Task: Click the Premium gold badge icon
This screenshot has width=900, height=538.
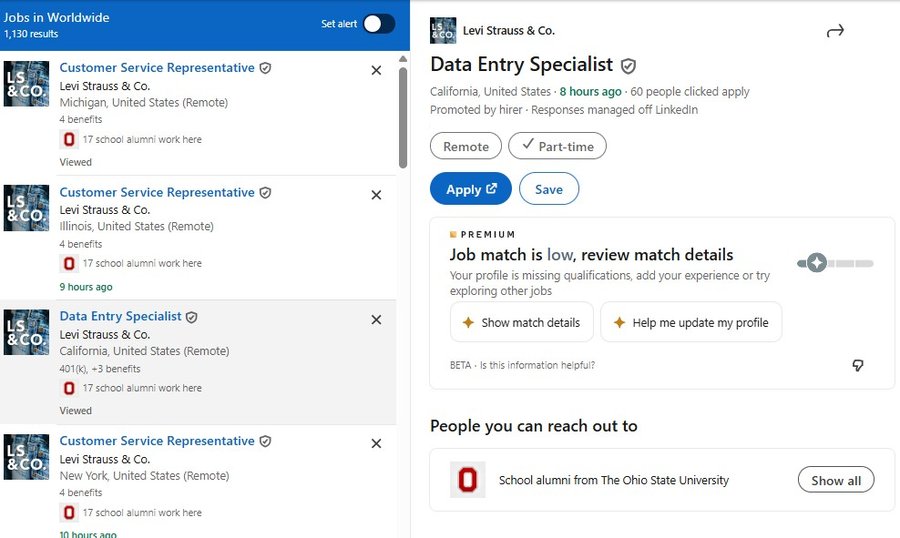Action: tap(453, 234)
